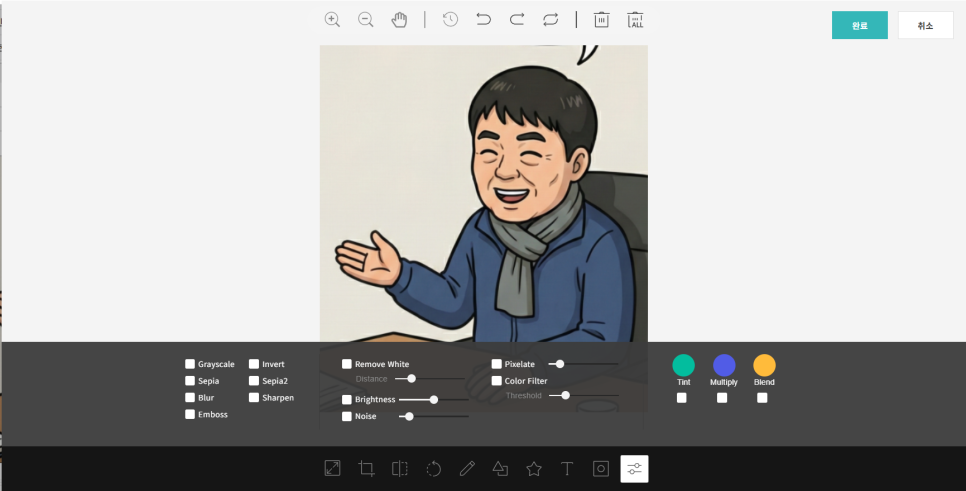Pick the green Tint color swatch
The image size is (966, 491).
click(x=684, y=365)
